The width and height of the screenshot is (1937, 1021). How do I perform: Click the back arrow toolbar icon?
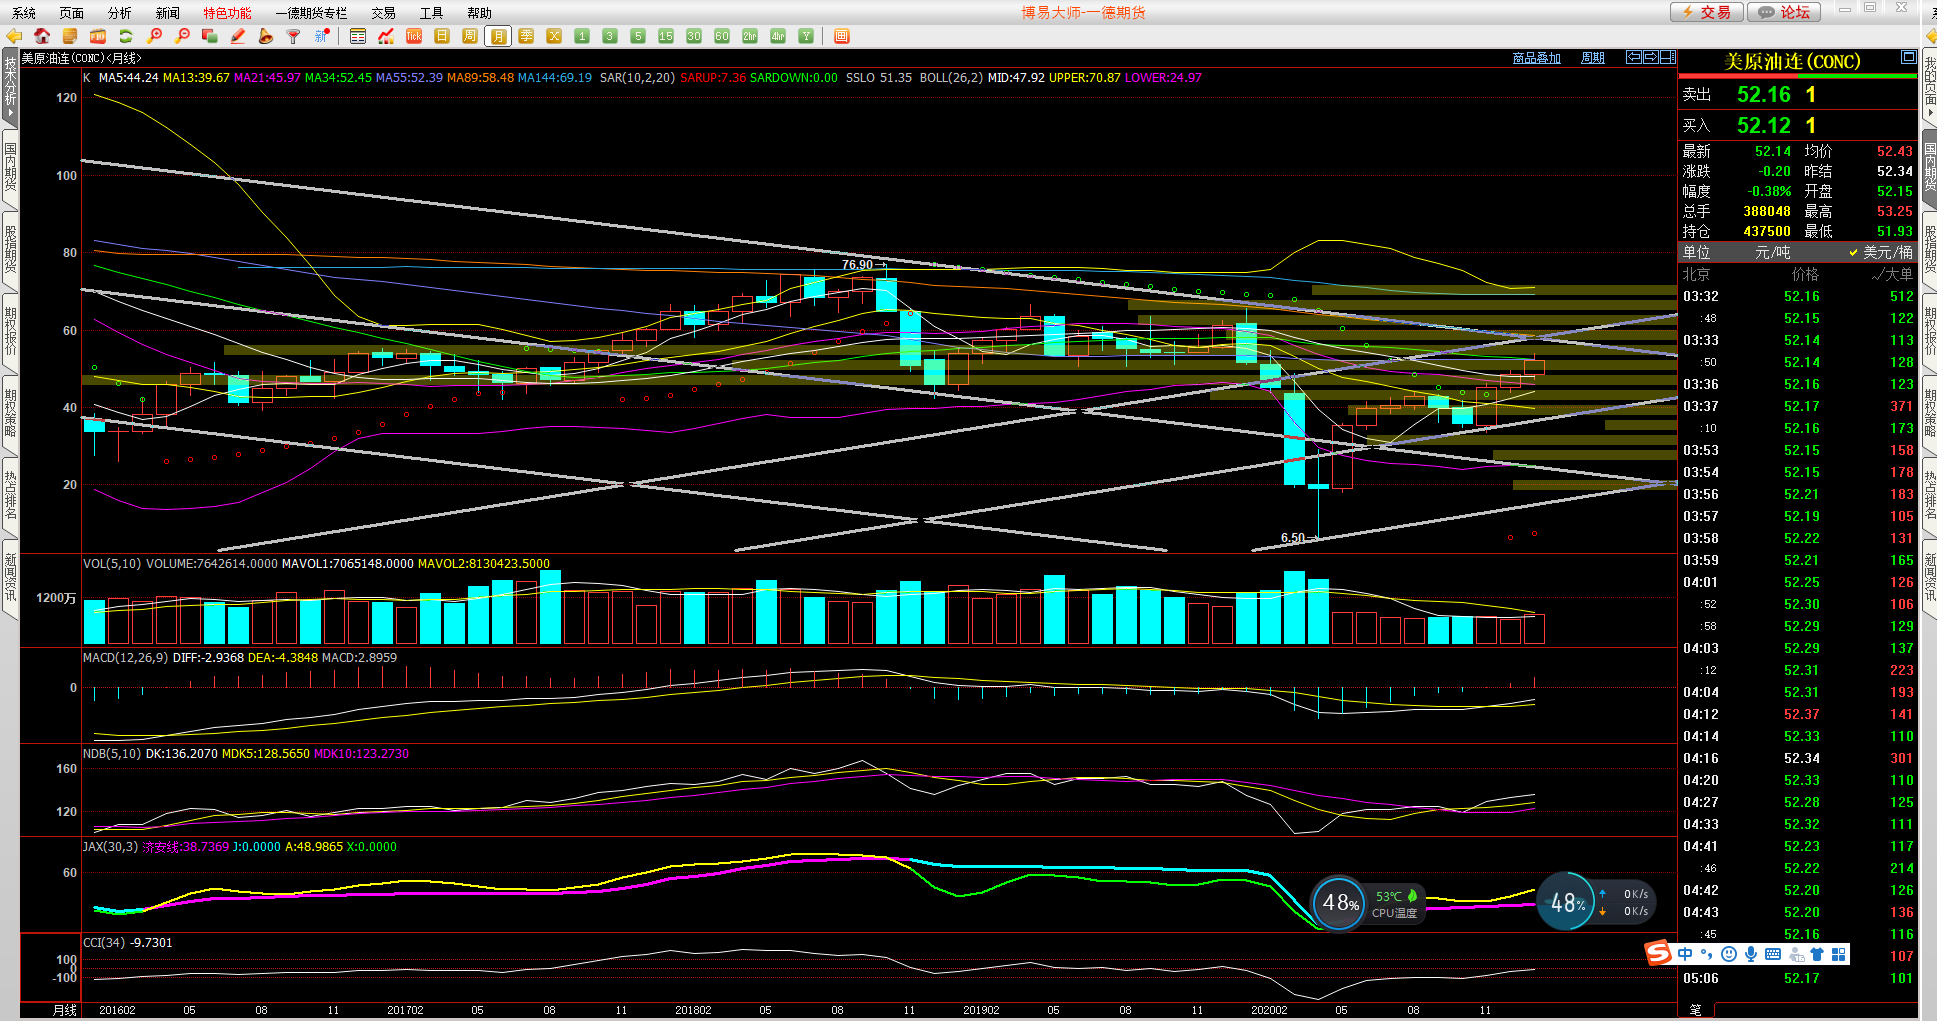pos(14,36)
